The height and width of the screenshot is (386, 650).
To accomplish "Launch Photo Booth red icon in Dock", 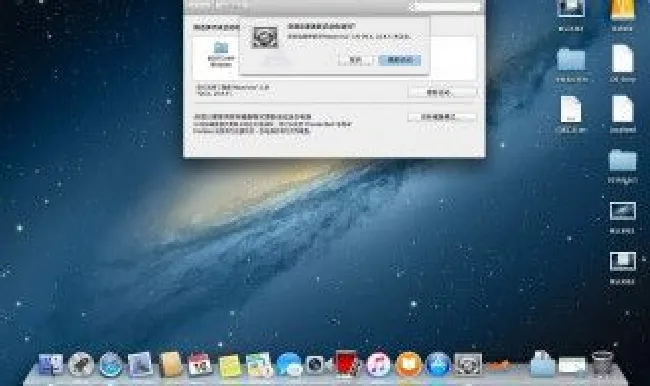I will tap(347, 364).
